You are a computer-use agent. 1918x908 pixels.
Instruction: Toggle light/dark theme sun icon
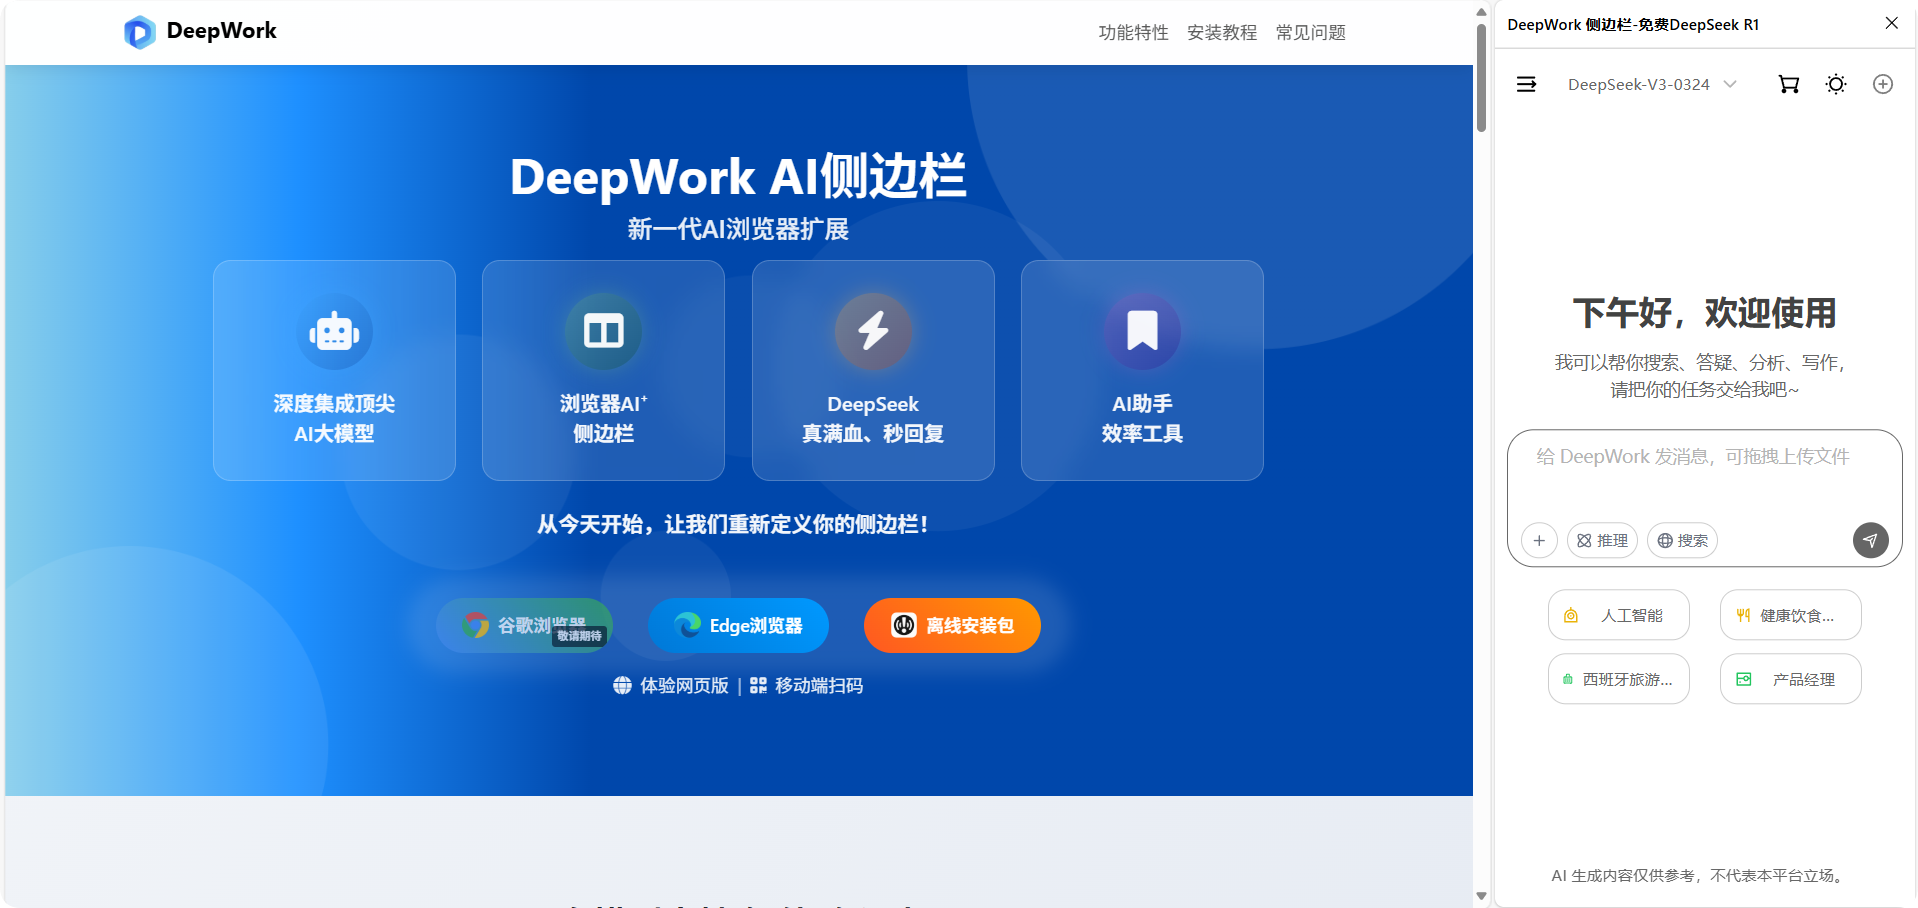(x=1836, y=84)
